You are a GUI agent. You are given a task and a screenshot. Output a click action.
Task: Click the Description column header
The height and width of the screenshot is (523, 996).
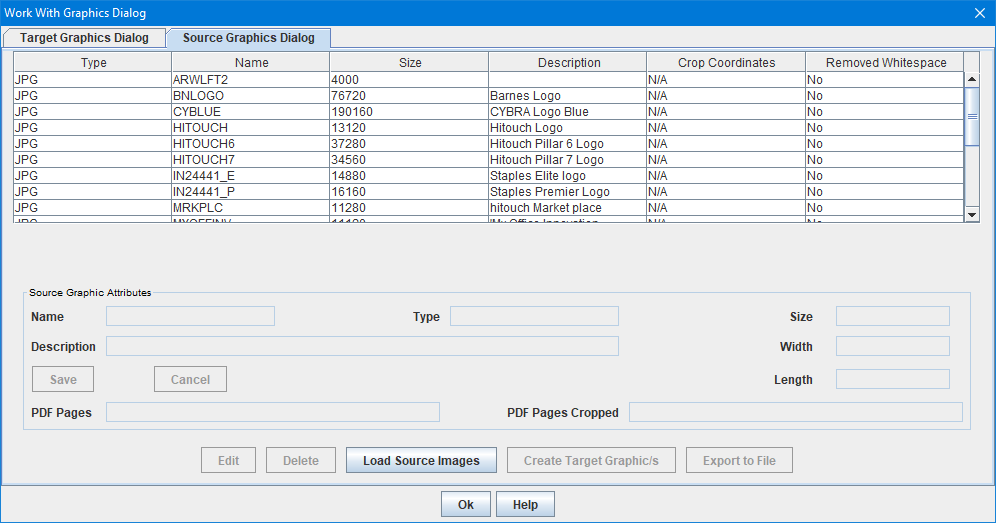coord(568,62)
